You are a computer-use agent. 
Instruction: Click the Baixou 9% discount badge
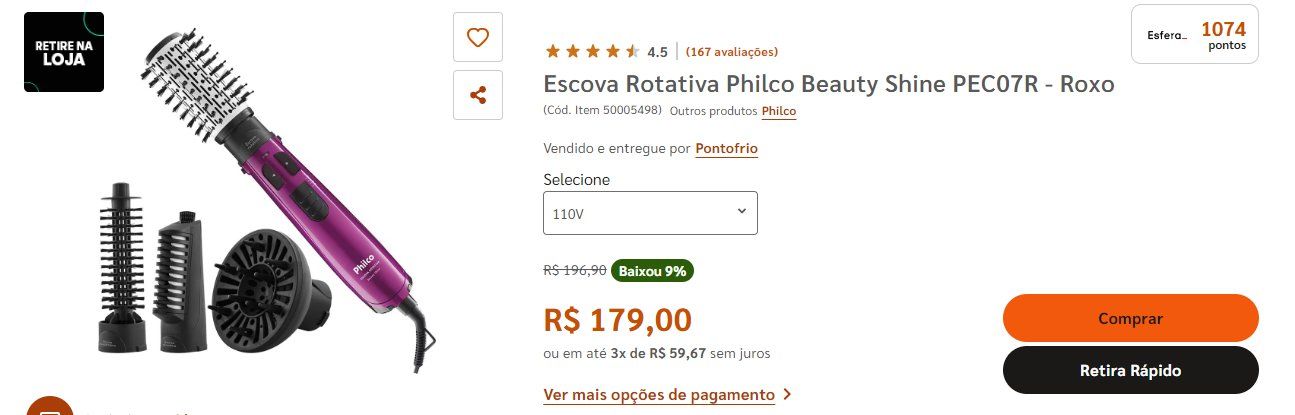(653, 270)
